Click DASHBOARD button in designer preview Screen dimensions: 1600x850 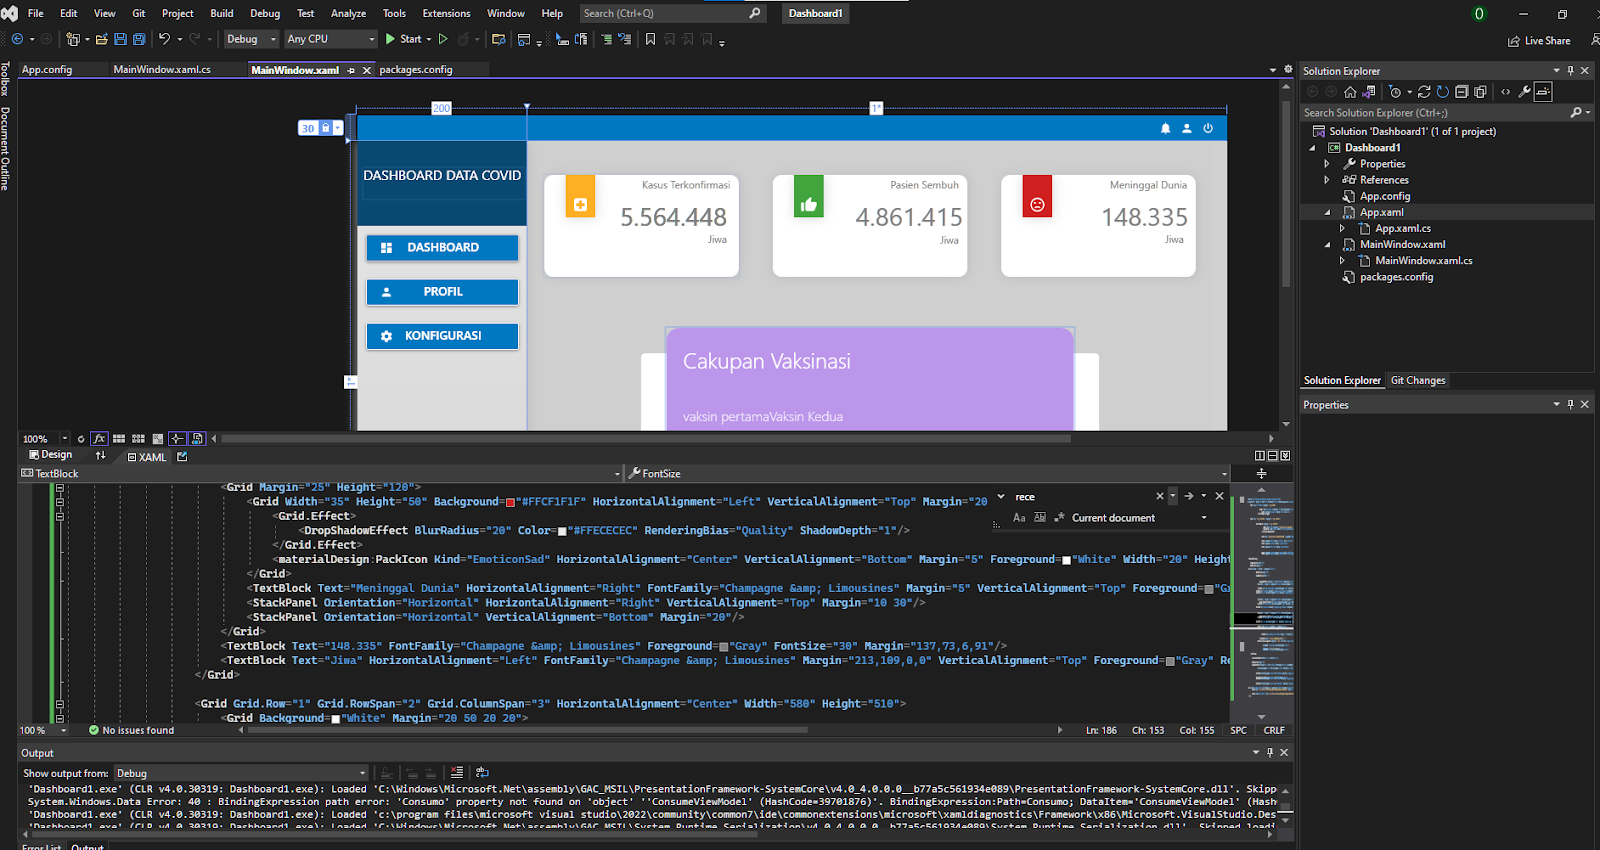pyautogui.click(x=442, y=248)
